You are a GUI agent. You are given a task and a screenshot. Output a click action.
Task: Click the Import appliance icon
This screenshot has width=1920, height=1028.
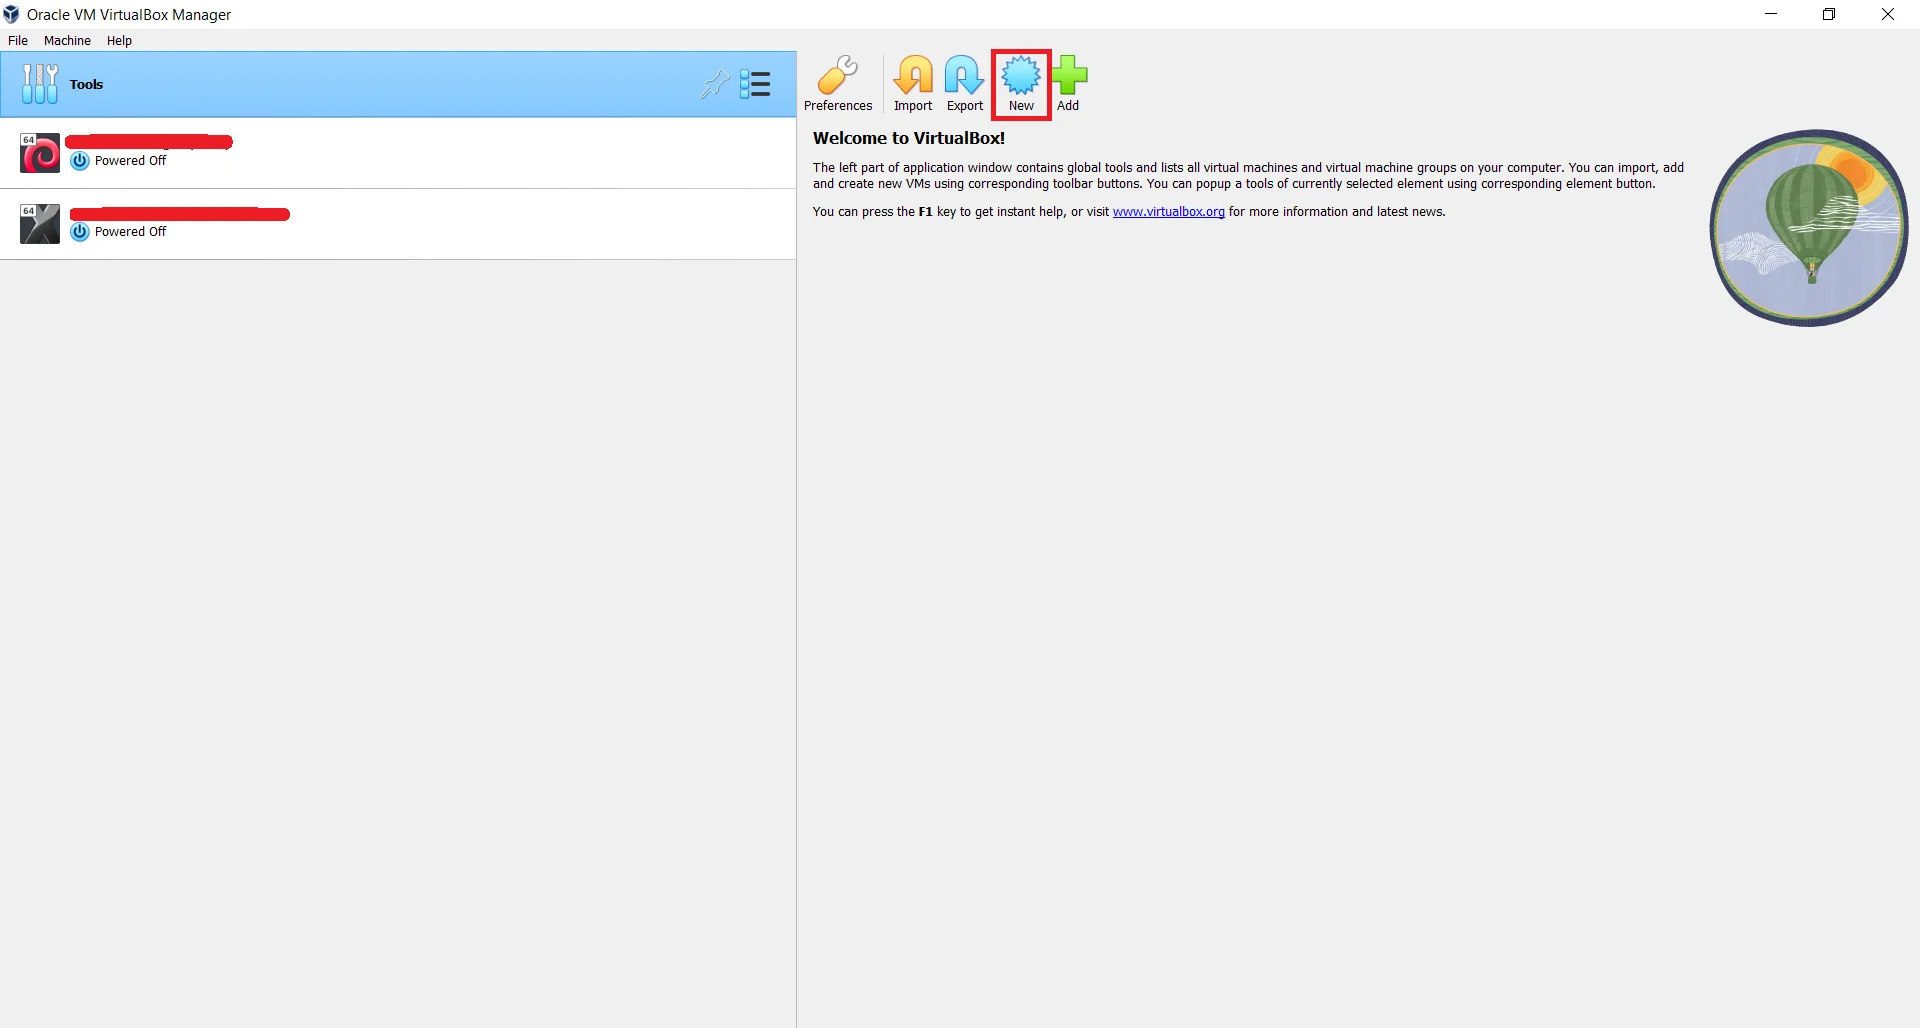(x=913, y=84)
